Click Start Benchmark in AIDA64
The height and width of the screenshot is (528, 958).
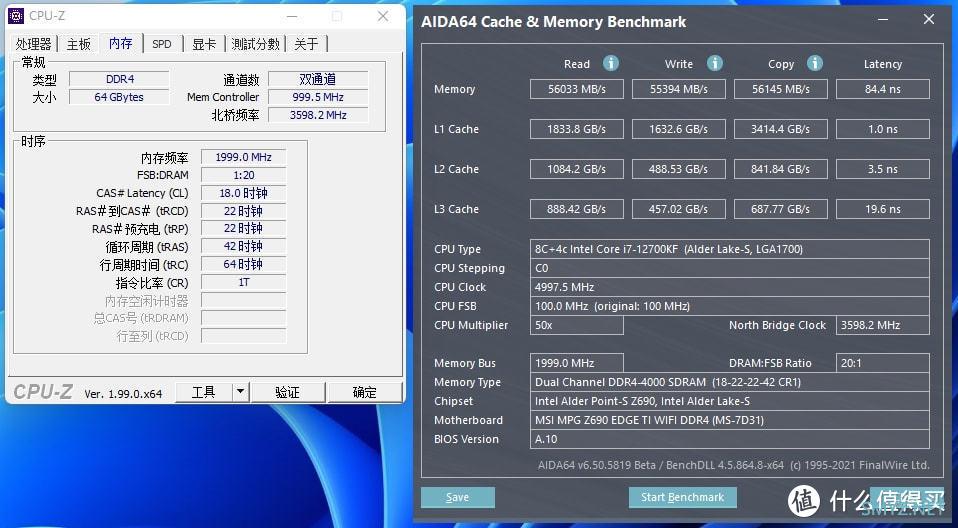click(x=682, y=497)
